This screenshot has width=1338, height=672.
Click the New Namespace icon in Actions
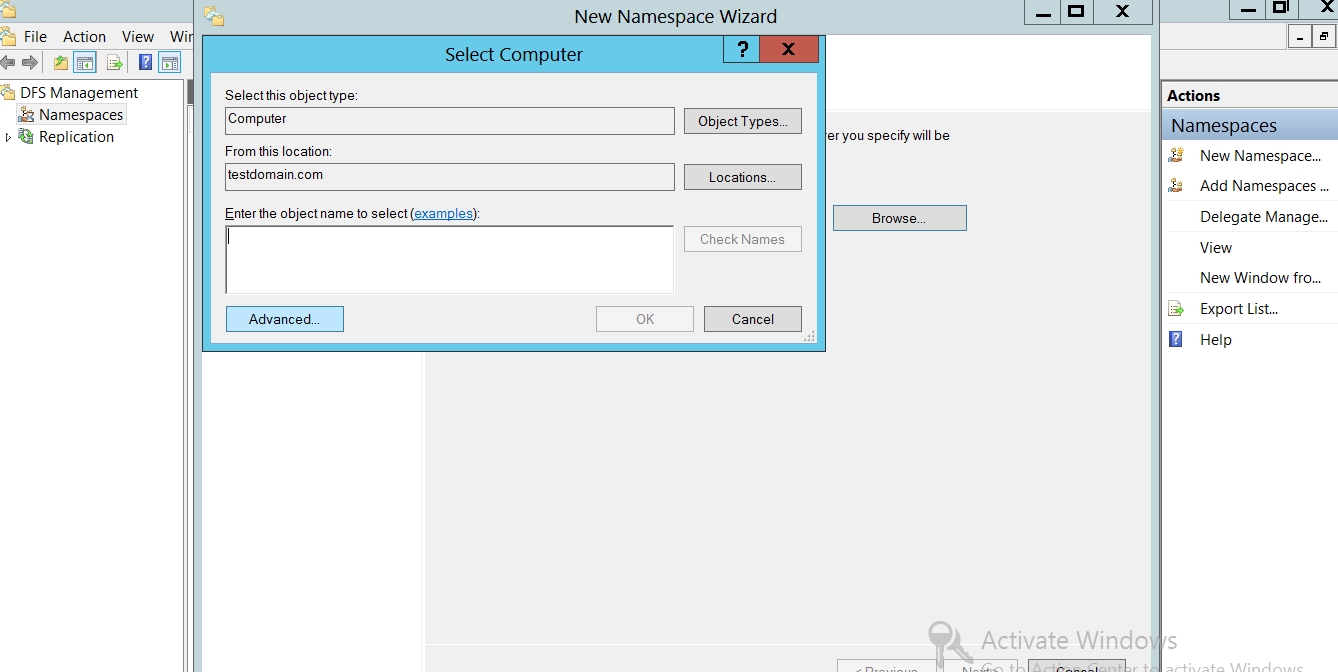tap(1177, 156)
